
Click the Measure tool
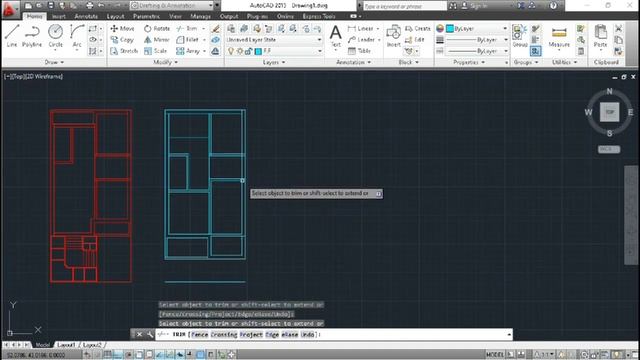click(559, 36)
